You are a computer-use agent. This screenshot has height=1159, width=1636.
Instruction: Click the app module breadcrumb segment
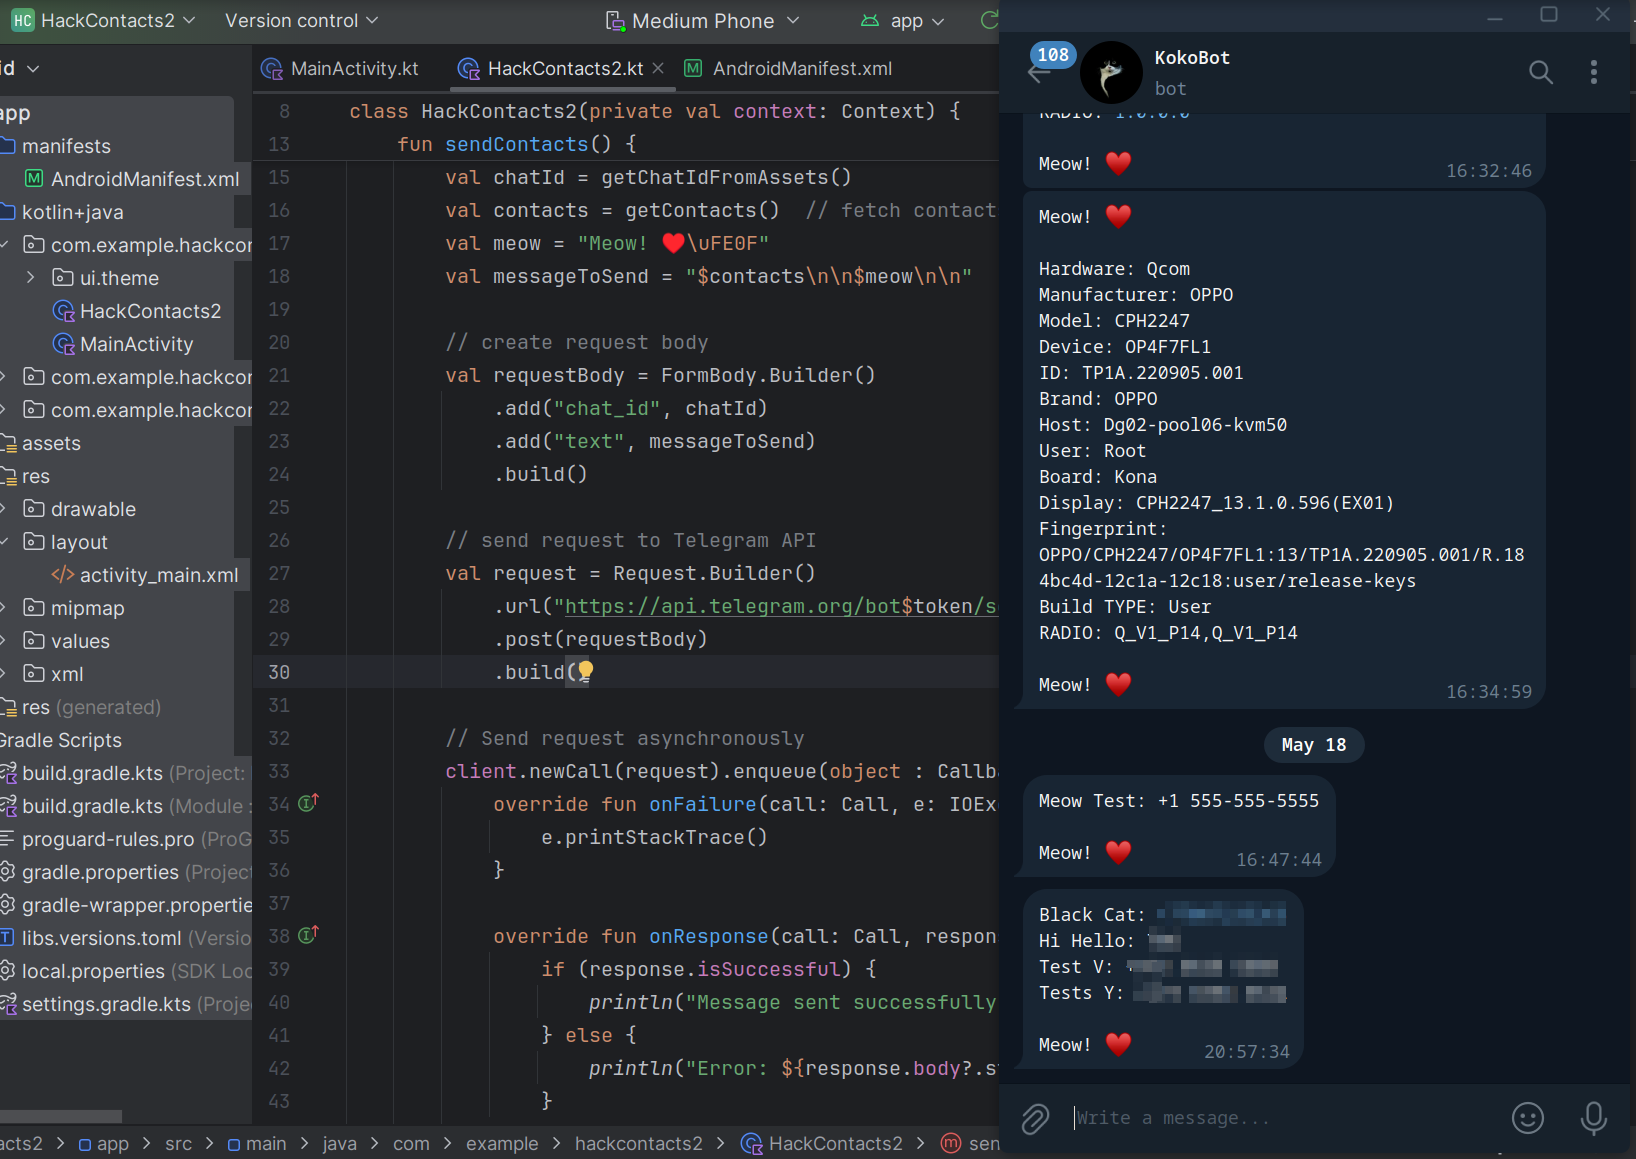point(104,1143)
